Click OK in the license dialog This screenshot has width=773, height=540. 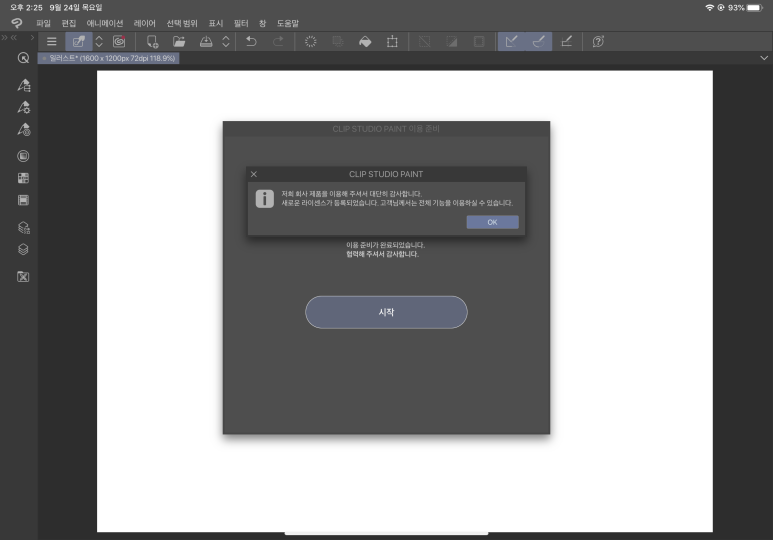492,222
